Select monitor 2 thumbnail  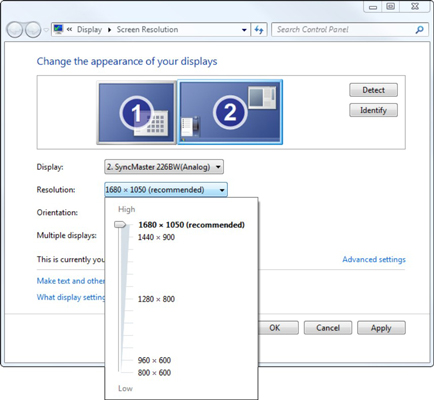[230, 112]
